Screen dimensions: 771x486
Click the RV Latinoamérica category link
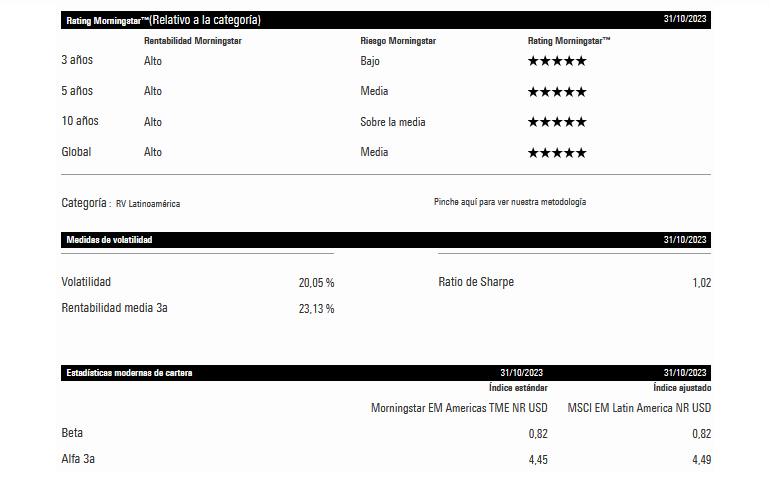tap(148, 203)
